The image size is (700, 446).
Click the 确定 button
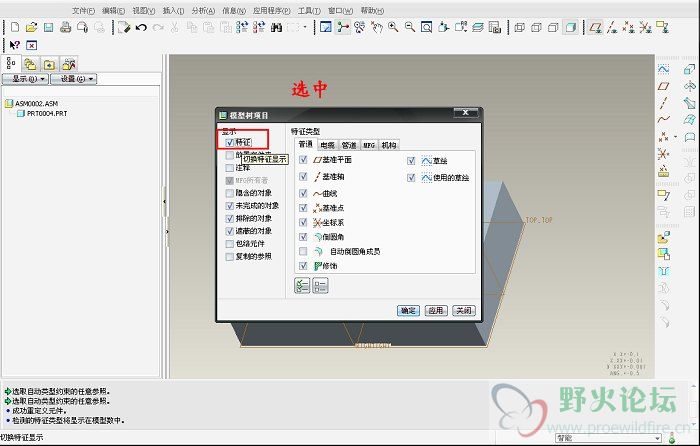408,310
